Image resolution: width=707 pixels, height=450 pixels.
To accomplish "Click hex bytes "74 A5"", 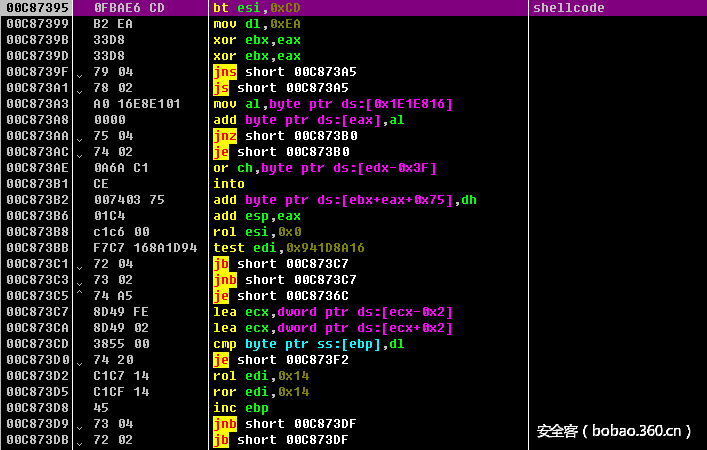I will (x=113, y=296).
